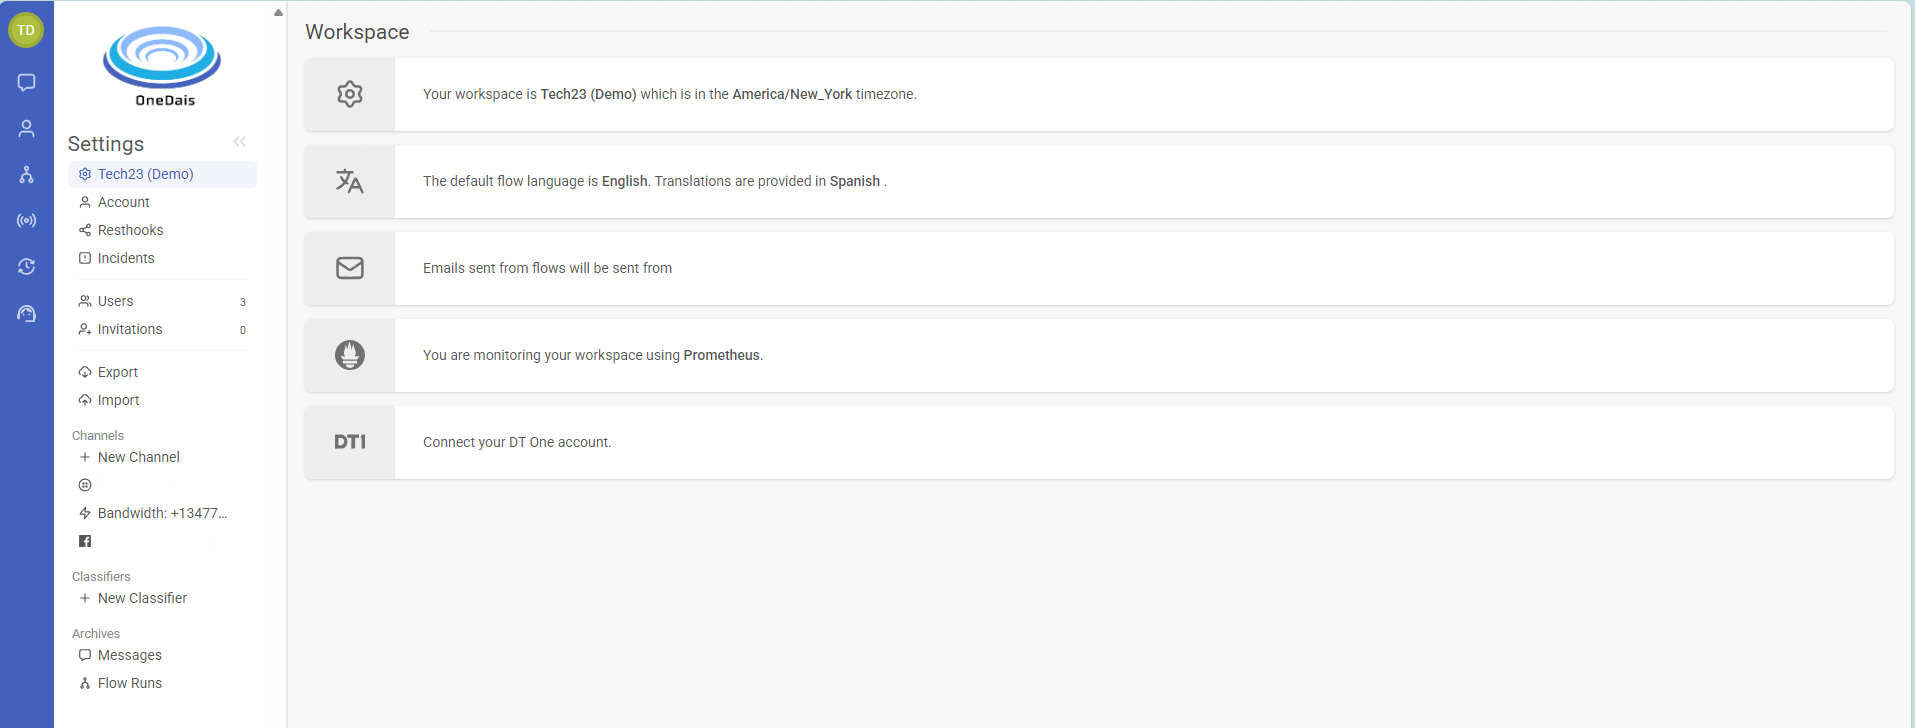Collapse the Settings sidebar panel

click(240, 142)
